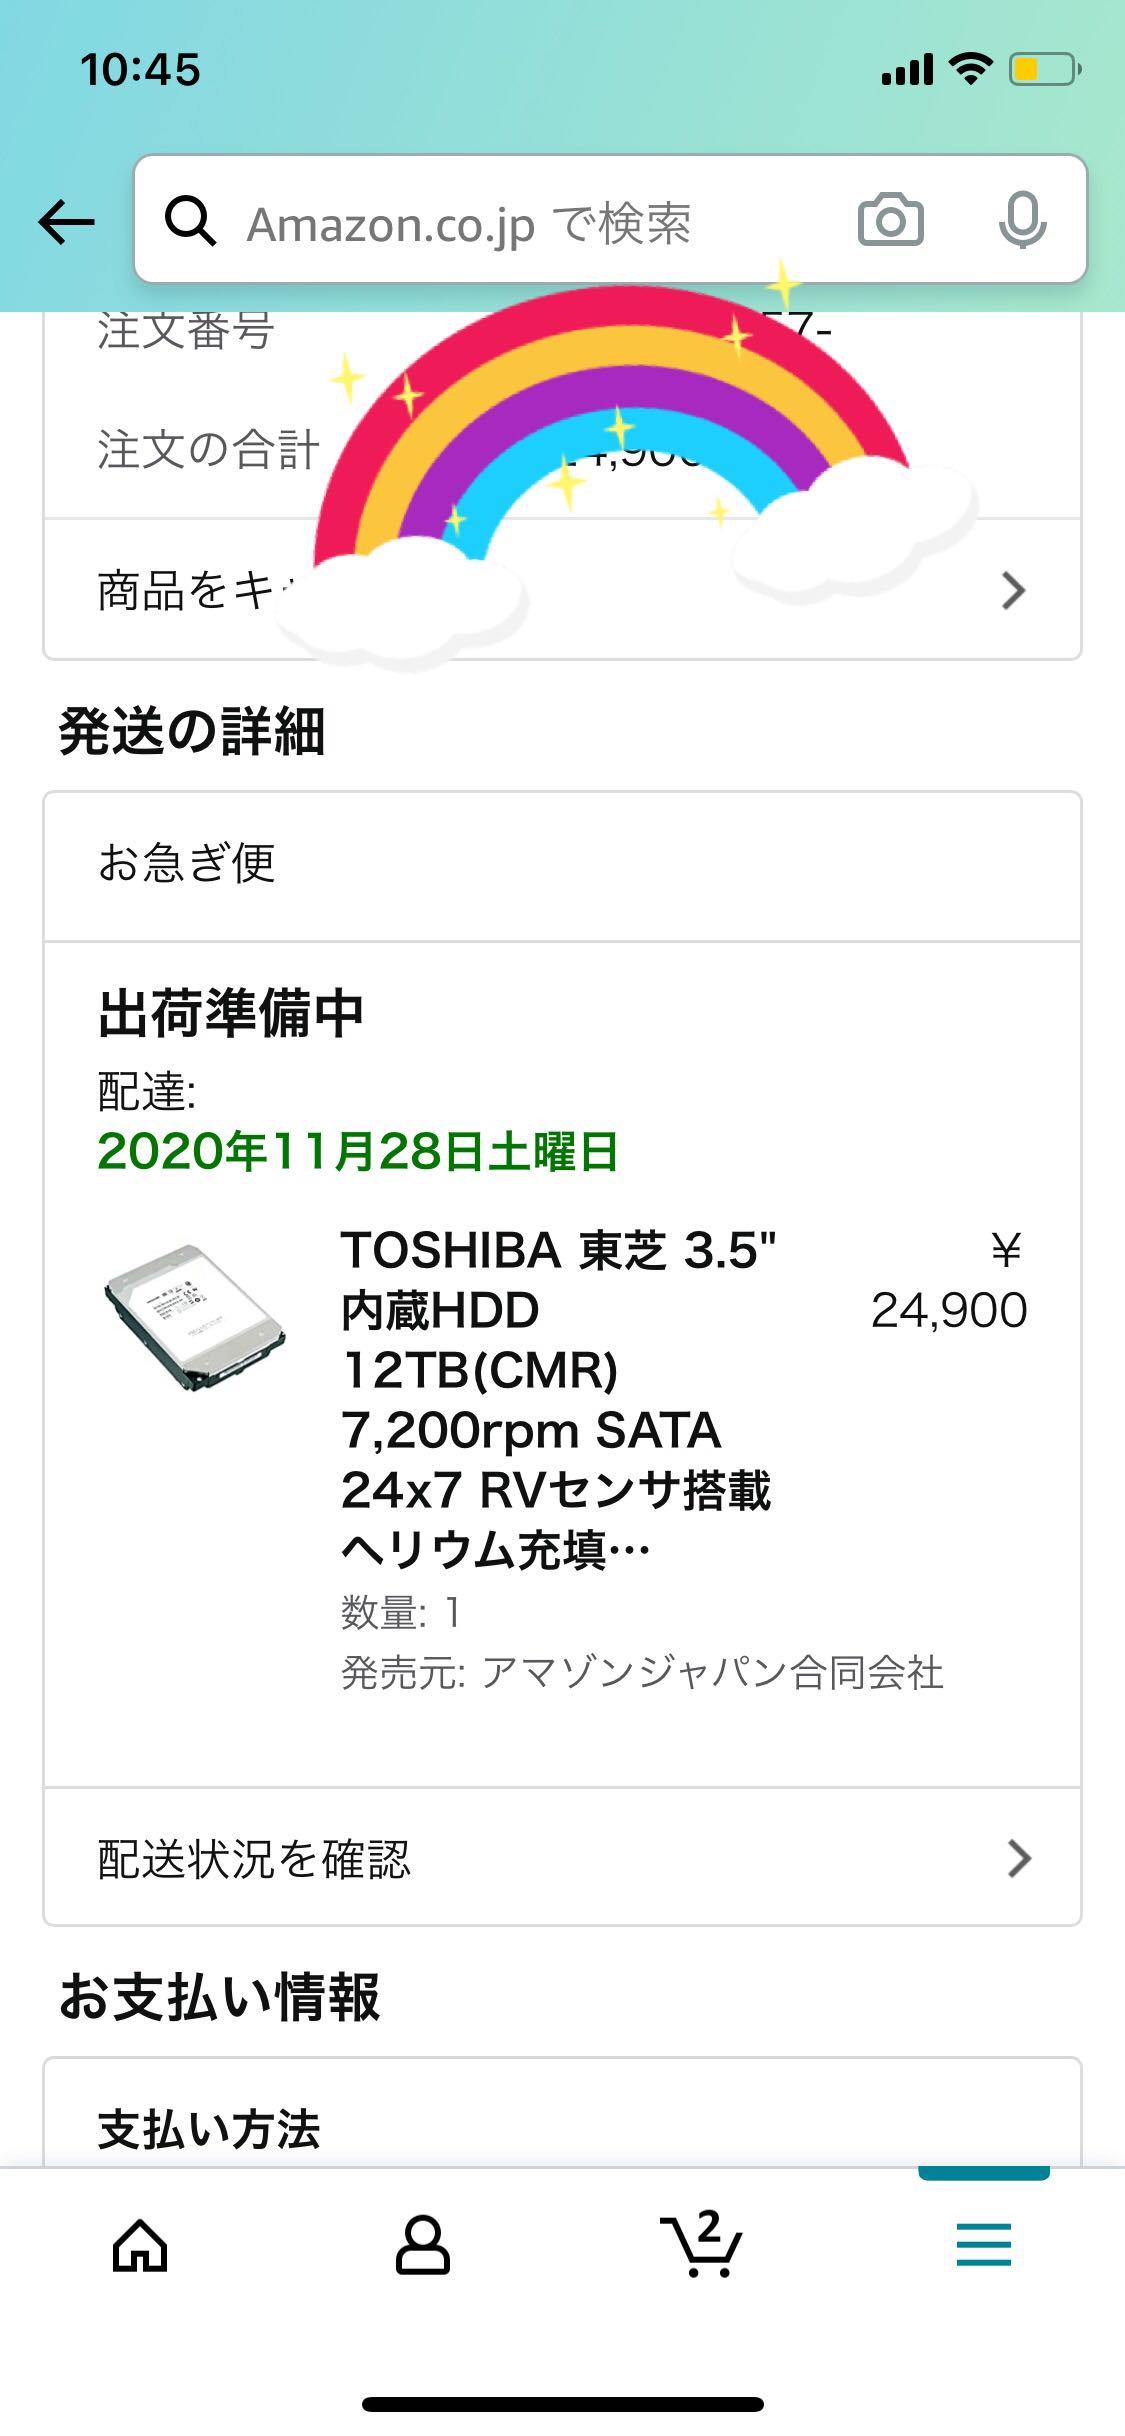Tap the back arrow icon

coord(66,222)
